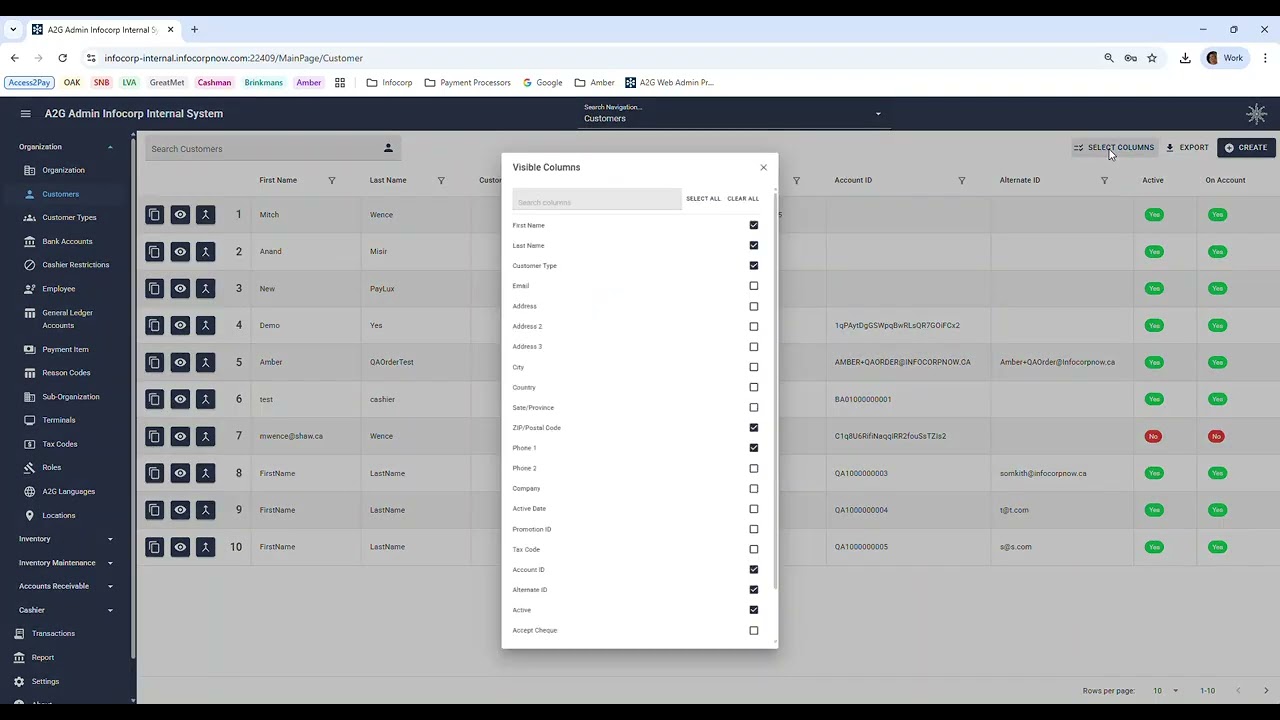This screenshot has height=720, width=1280.
Task: Go to next page of customers
Action: [x=1265, y=691]
